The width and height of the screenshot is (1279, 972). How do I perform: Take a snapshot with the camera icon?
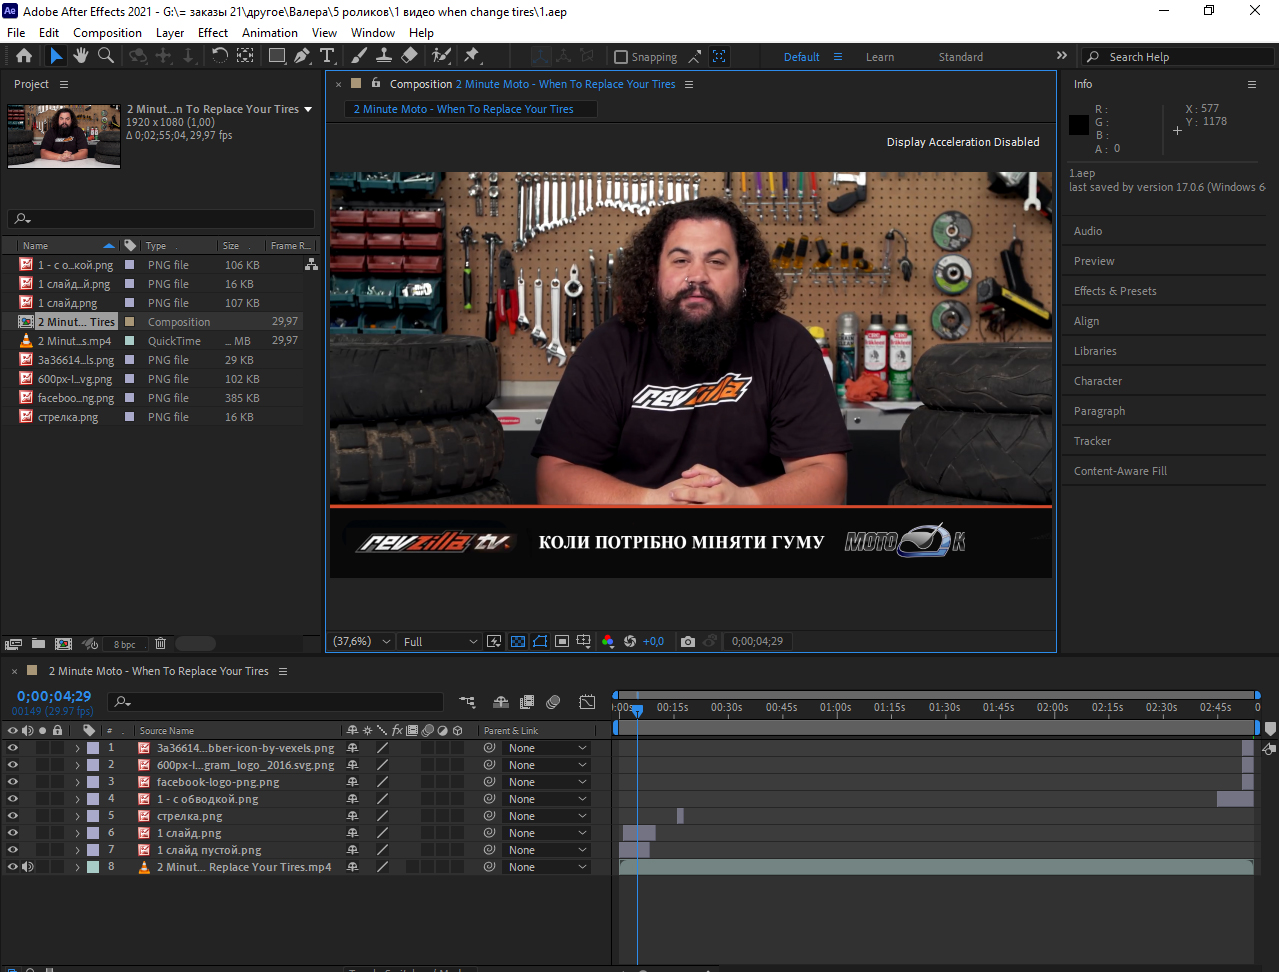[688, 642]
